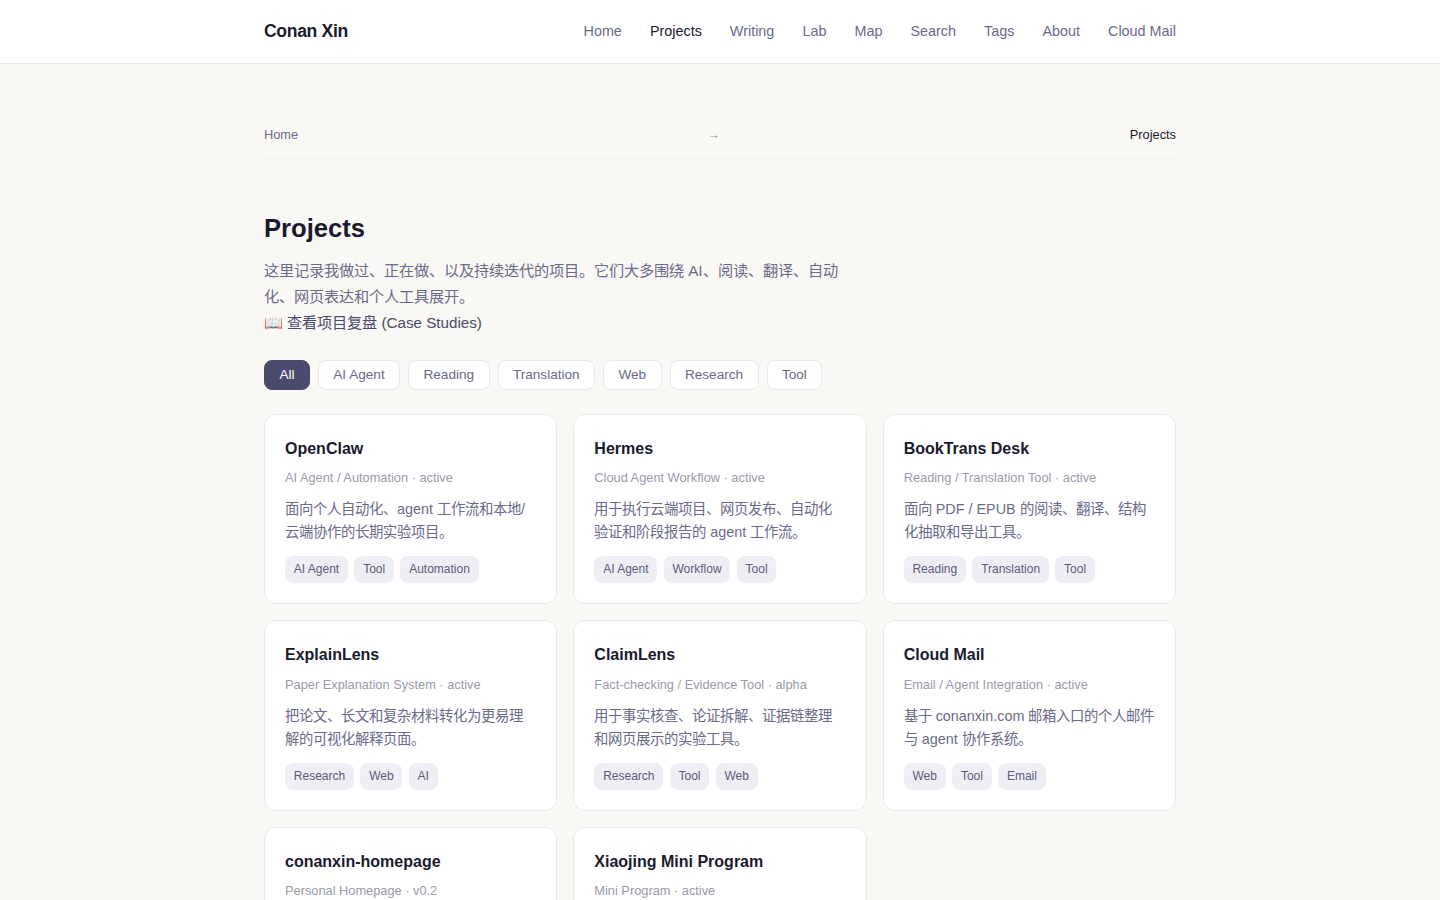Click 'Paper Explanation System · active' subtitle
This screenshot has width=1440, height=900.
click(383, 685)
